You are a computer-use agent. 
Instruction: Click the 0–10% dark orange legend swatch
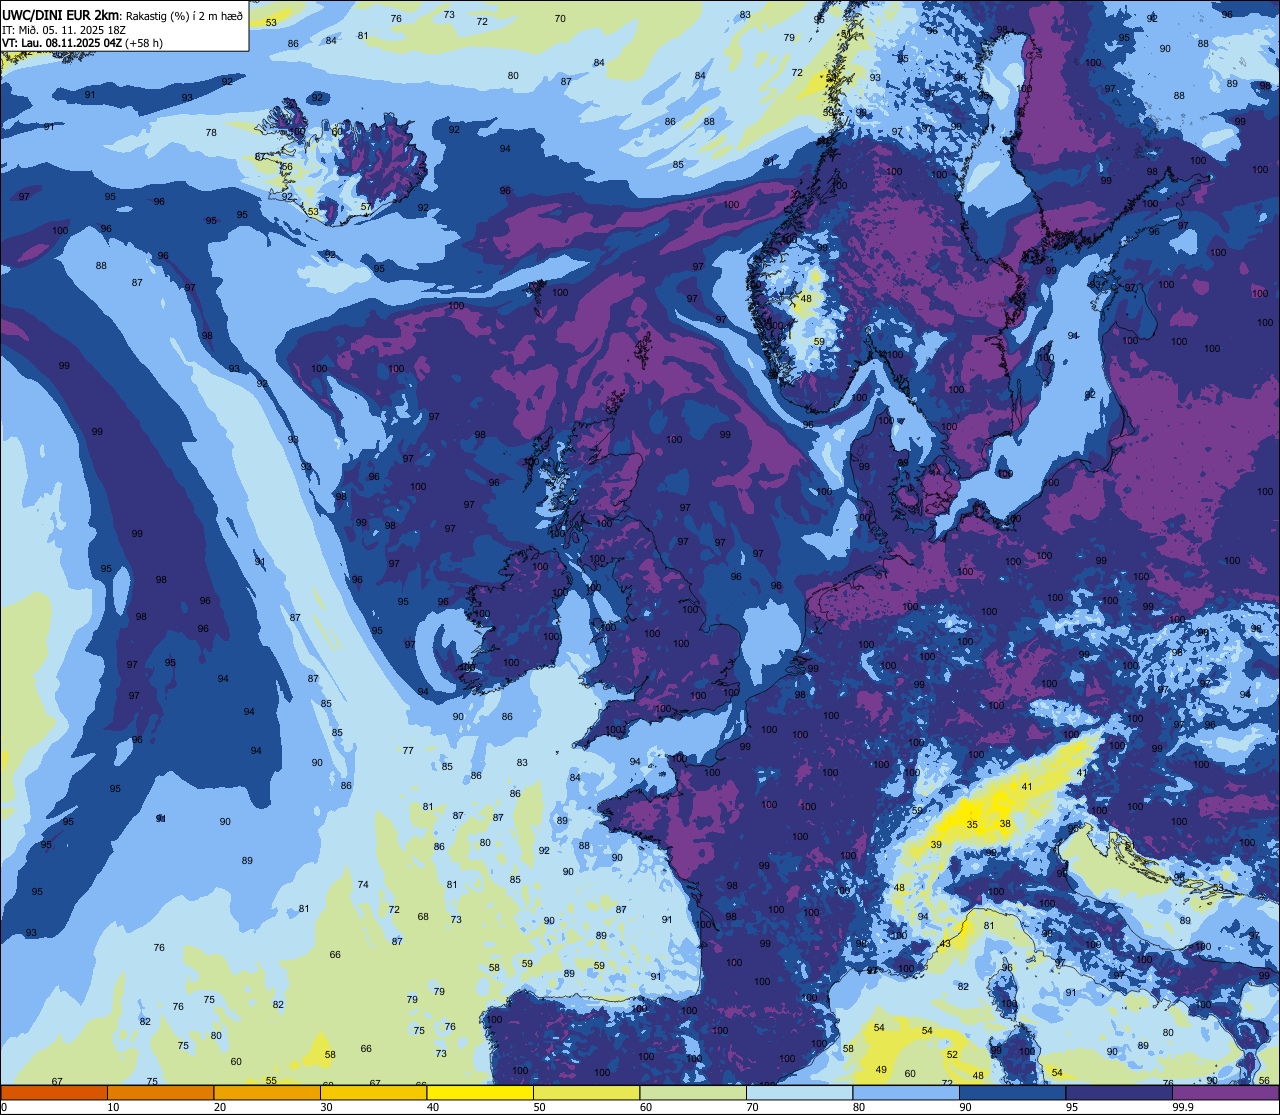54,1092
